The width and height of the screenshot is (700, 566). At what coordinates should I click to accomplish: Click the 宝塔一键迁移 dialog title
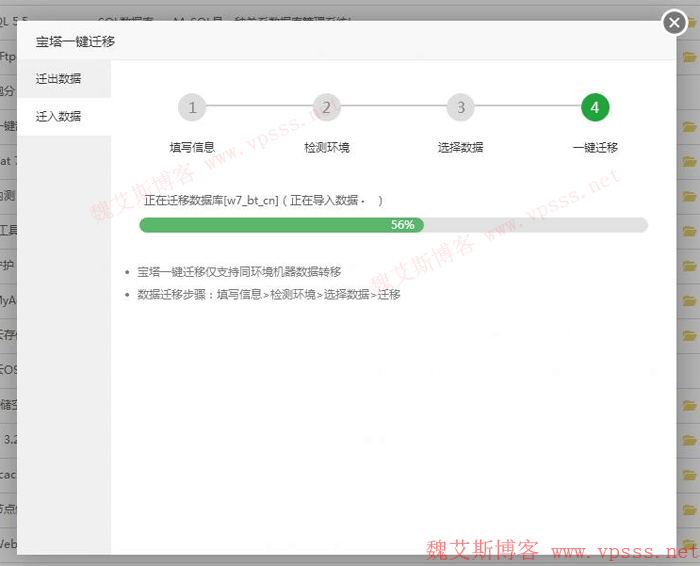click(x=75, y=41)
